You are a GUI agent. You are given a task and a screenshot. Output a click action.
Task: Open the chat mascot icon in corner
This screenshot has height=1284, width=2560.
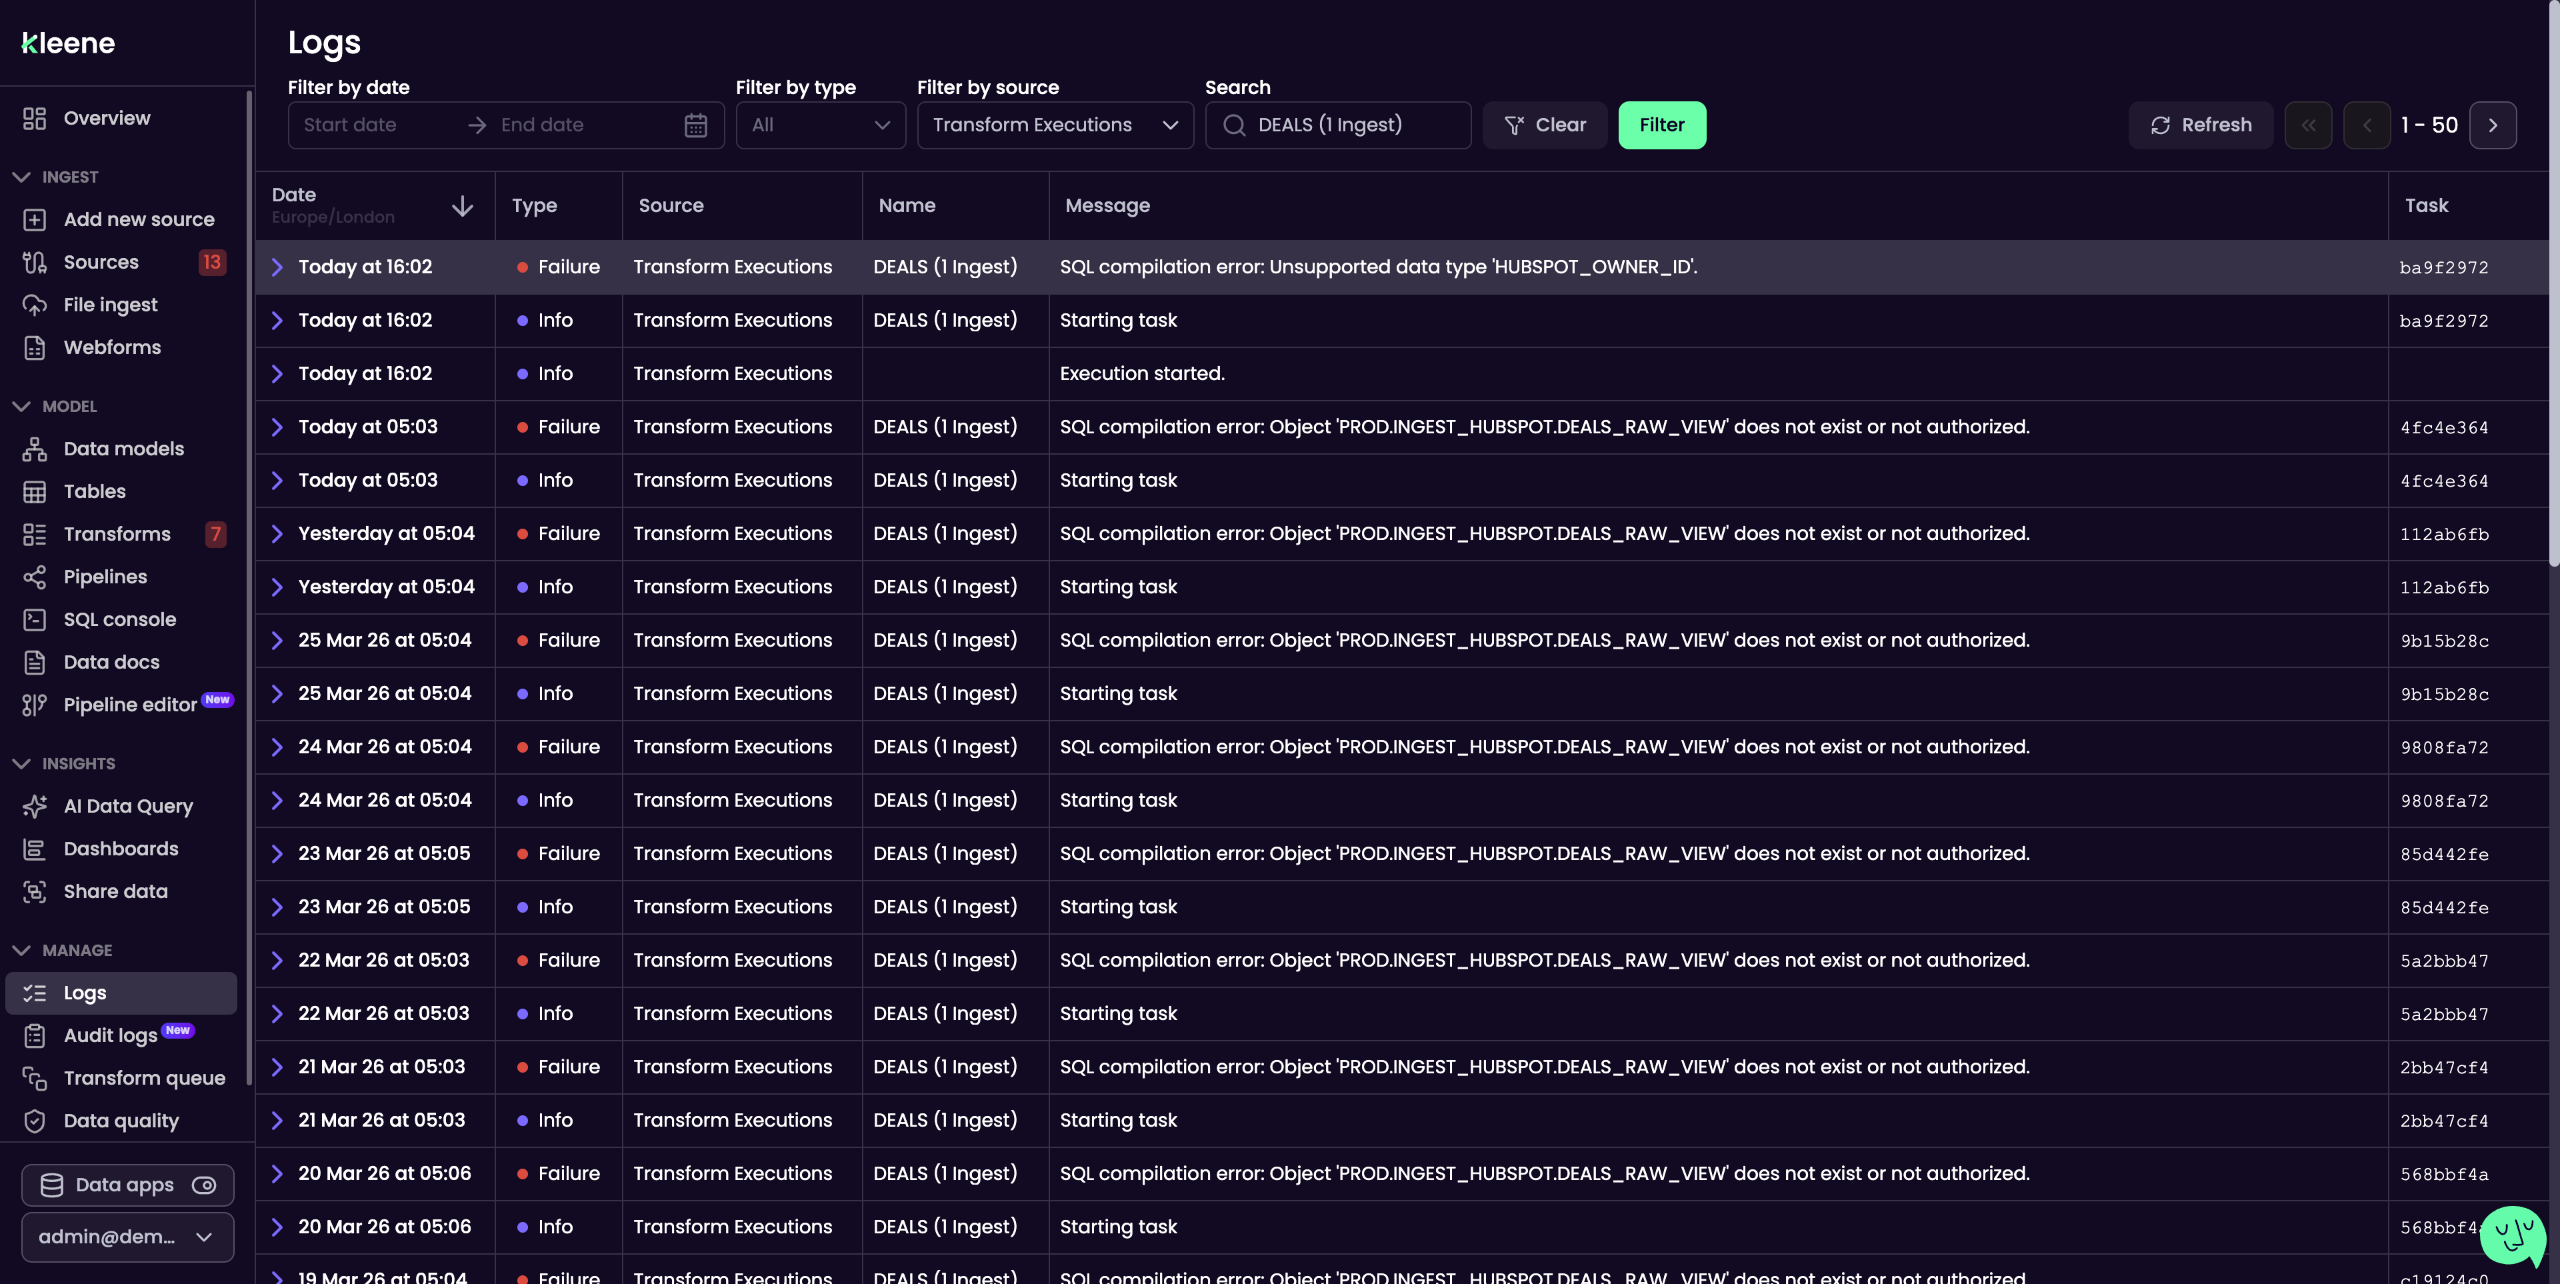[2512, 1236]
